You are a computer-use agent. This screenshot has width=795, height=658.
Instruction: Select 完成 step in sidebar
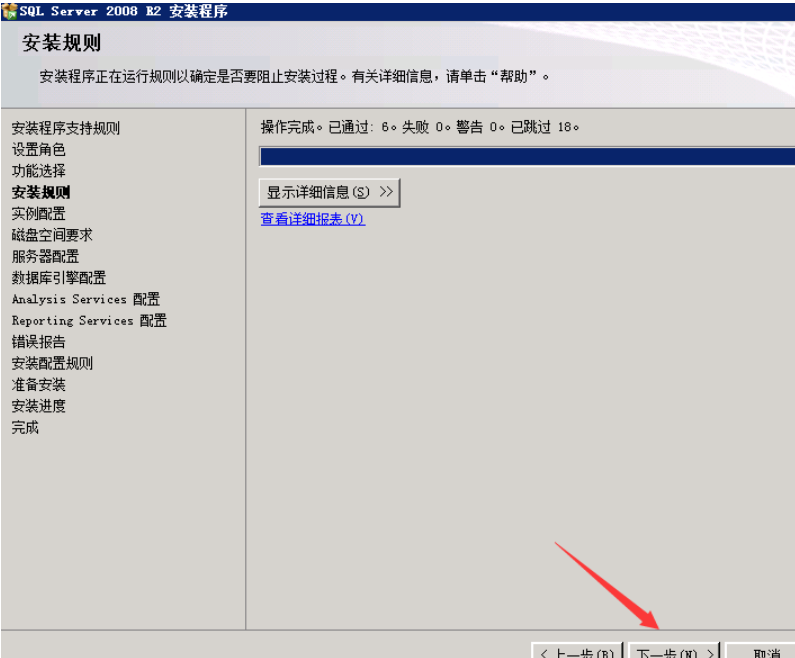click(x=25, y=427)
